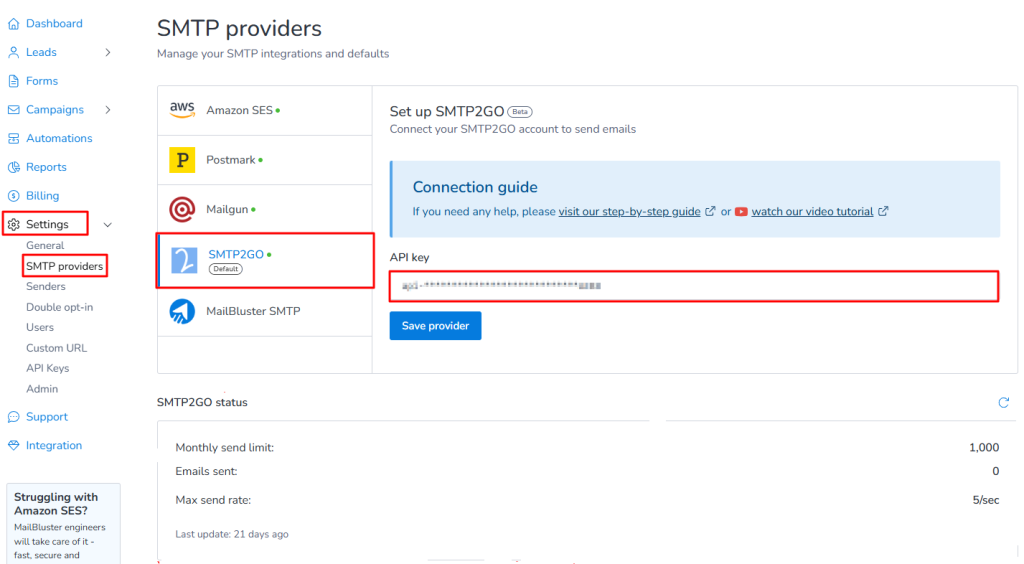Click the SMTP2GO status heading
This screenshot has width=1024, height=564.
(x=202, y=403)
